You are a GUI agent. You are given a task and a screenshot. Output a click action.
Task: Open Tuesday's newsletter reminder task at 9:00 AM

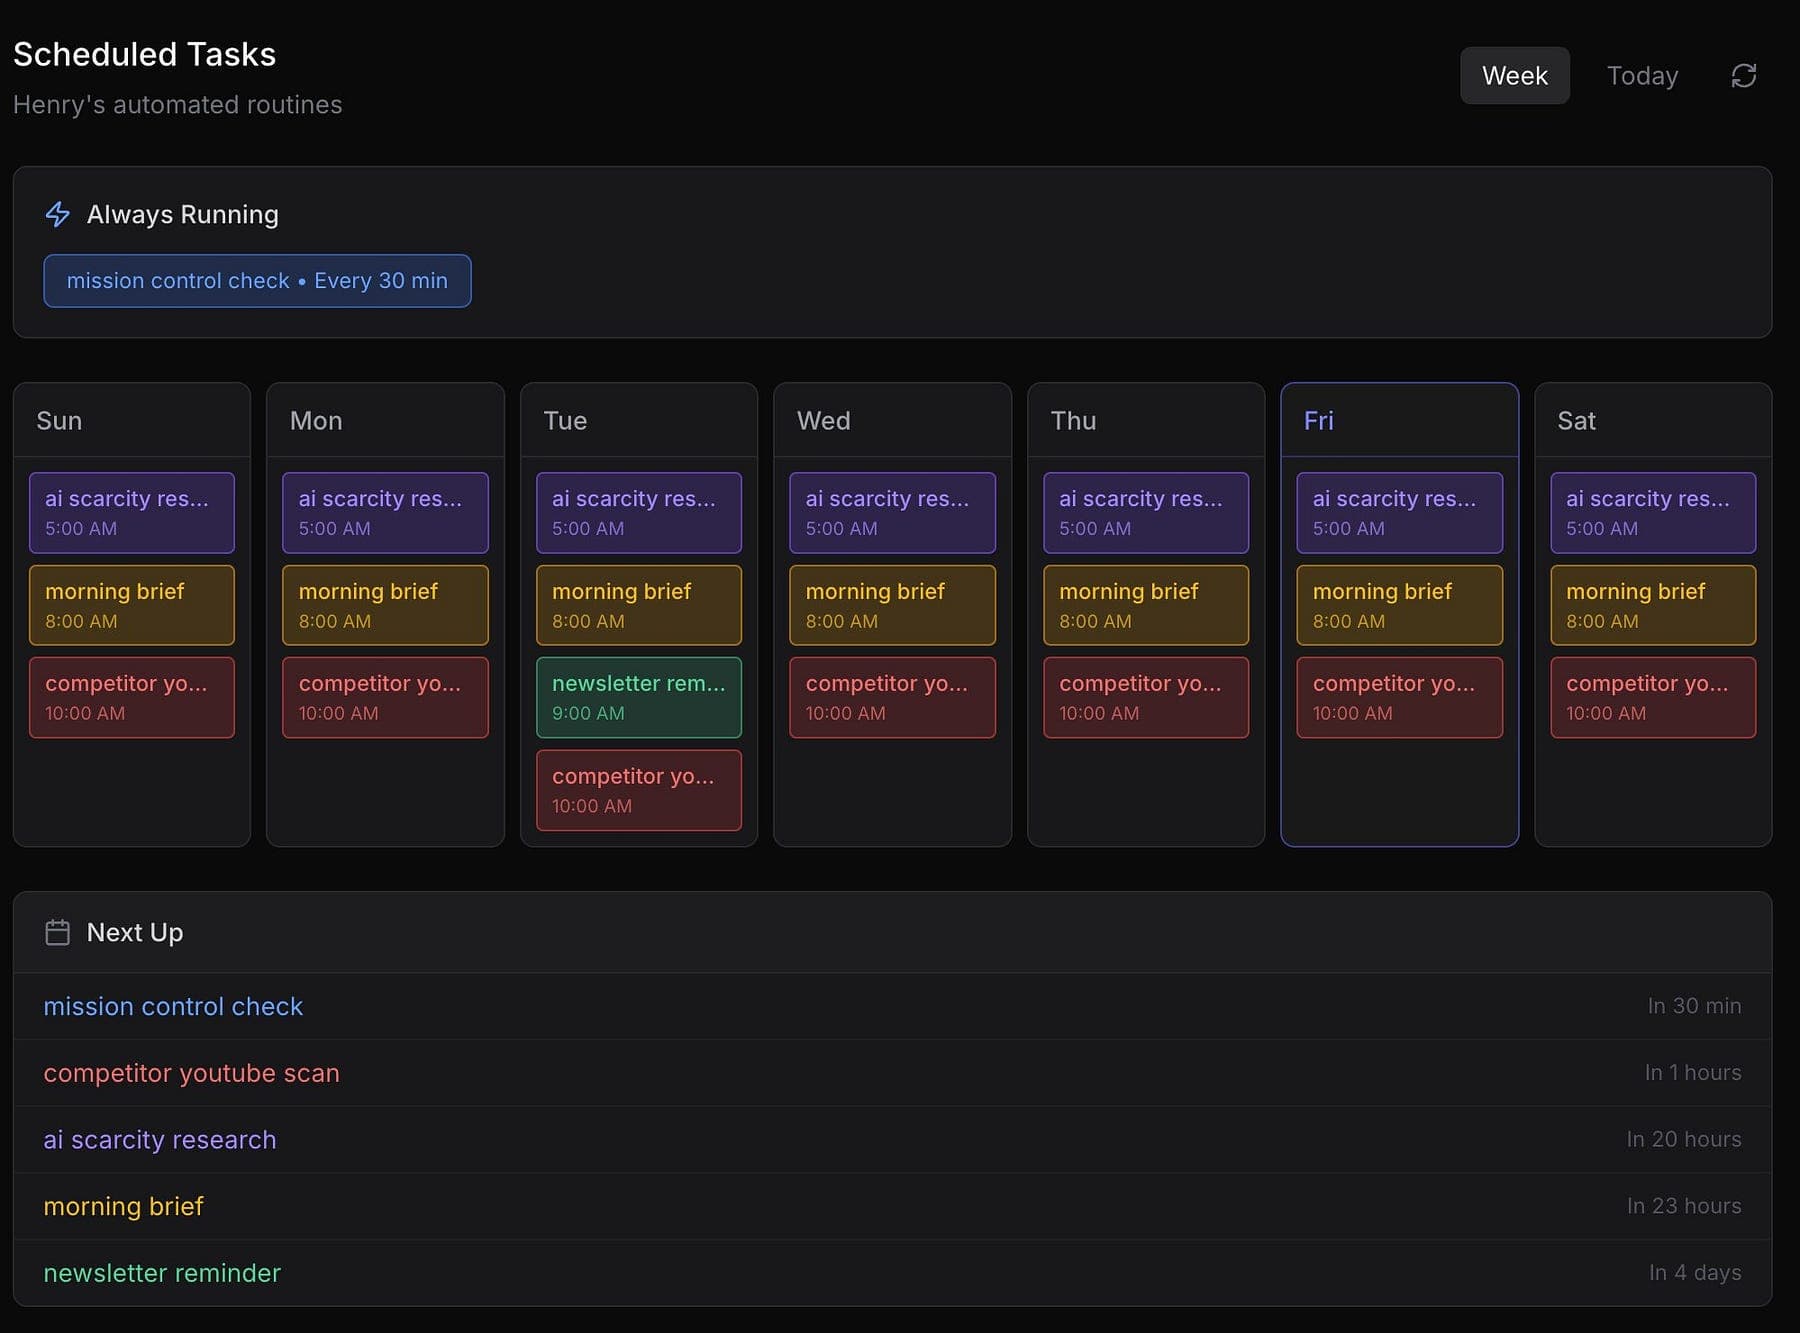638,697
